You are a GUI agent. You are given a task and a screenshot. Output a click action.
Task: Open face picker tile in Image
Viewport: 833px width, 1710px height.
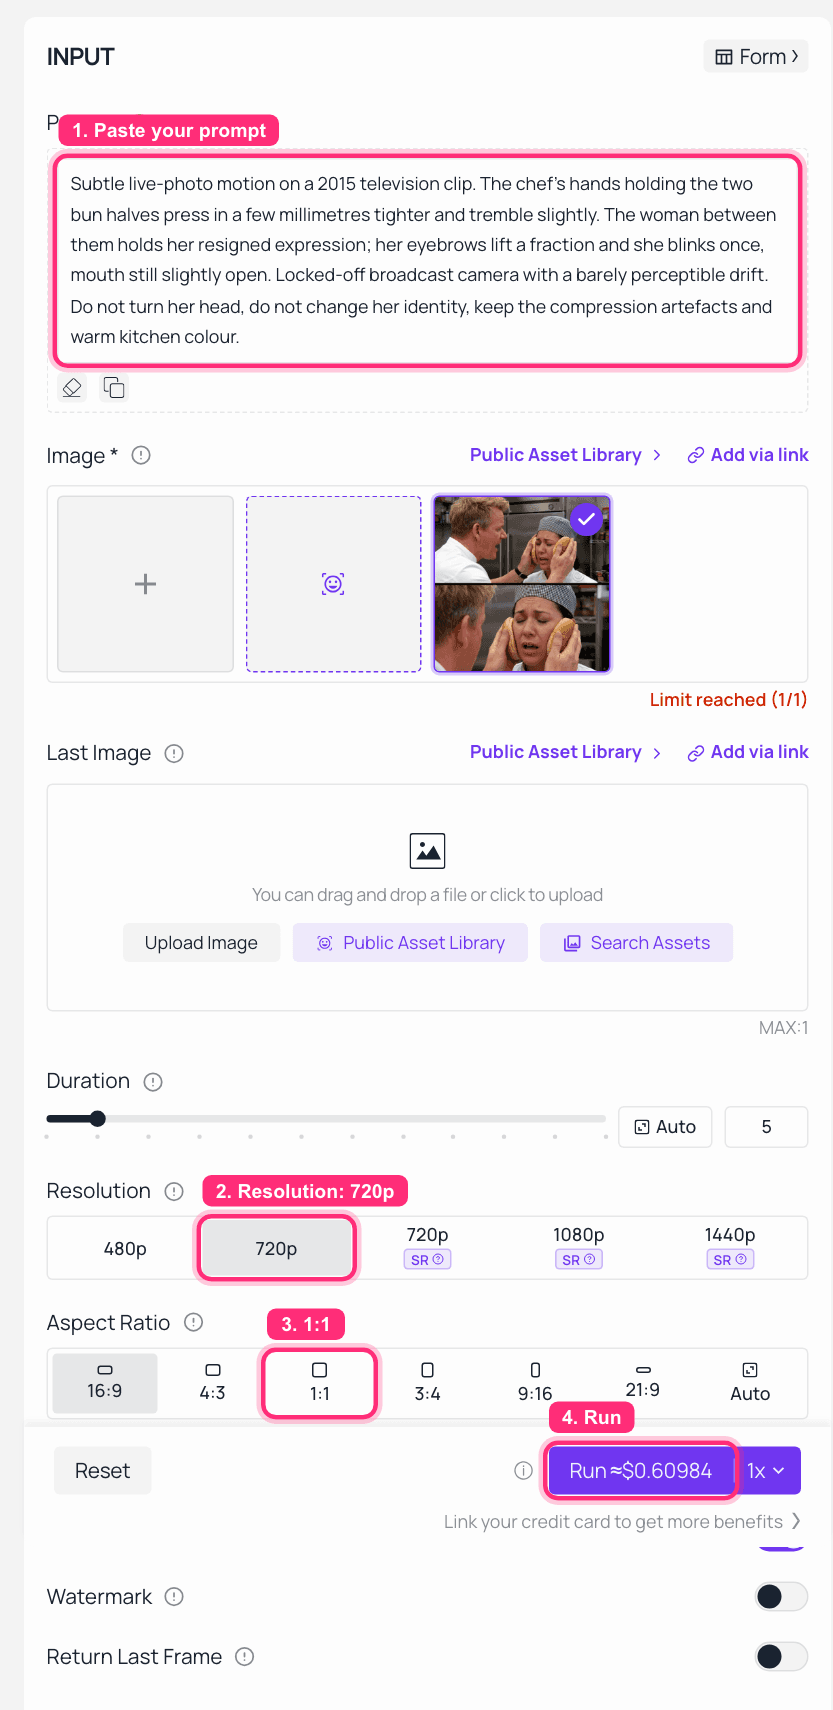tap(334, 584)
